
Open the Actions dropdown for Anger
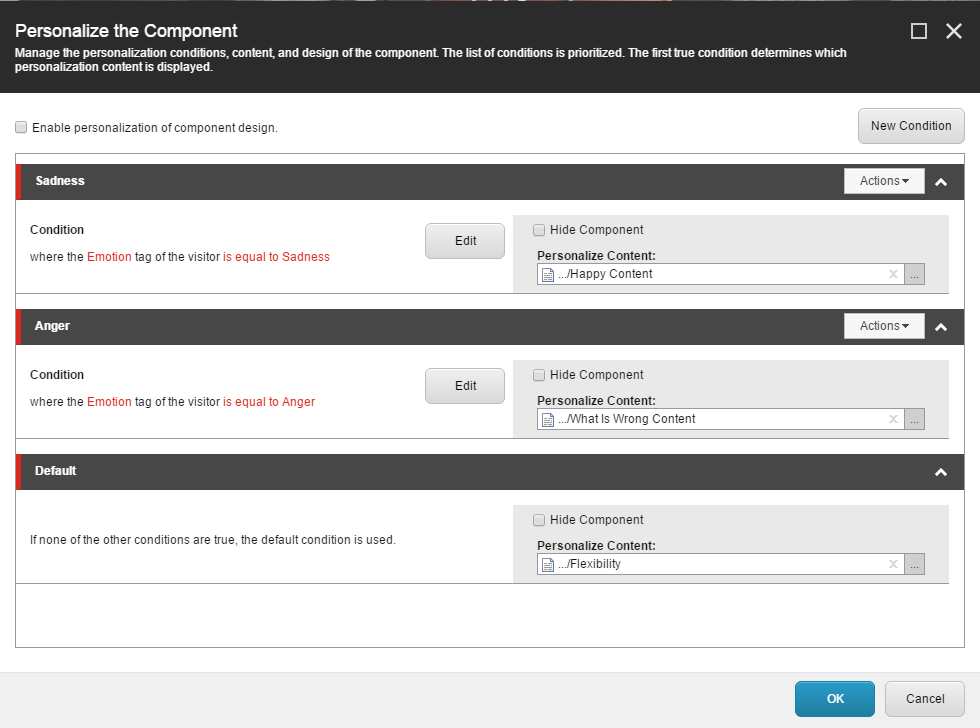coord(884,326)
